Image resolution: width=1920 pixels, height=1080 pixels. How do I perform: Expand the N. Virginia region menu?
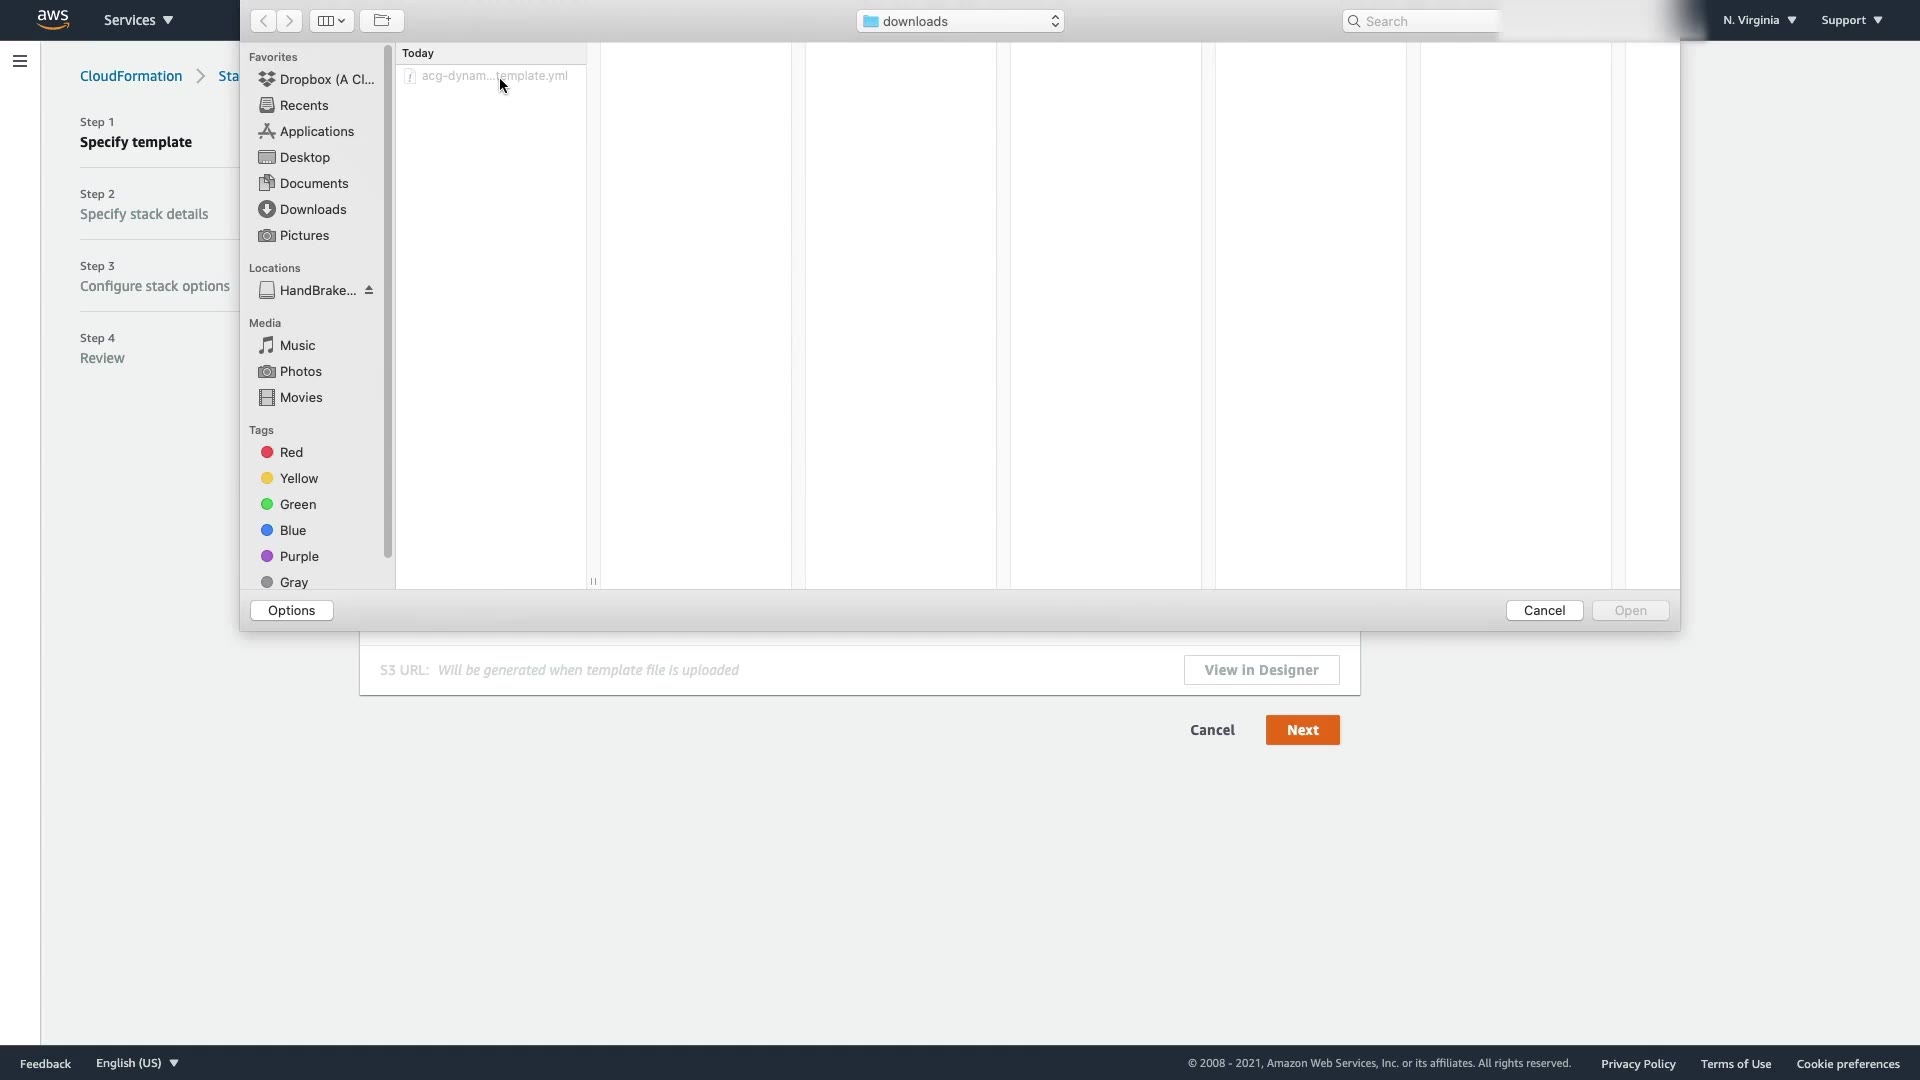1759,20
